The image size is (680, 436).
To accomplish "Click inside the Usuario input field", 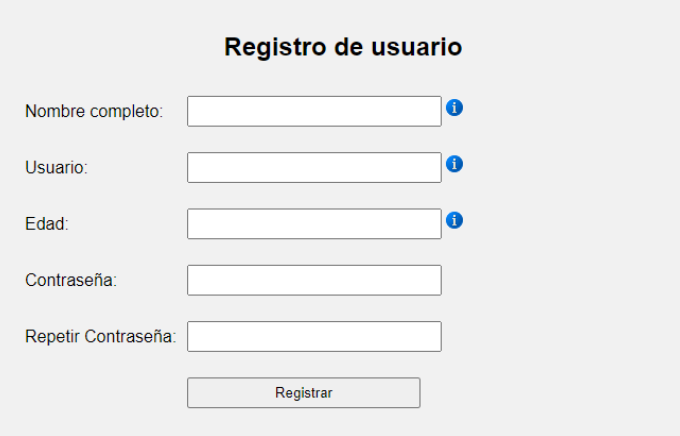I will (x=314, y=168).
